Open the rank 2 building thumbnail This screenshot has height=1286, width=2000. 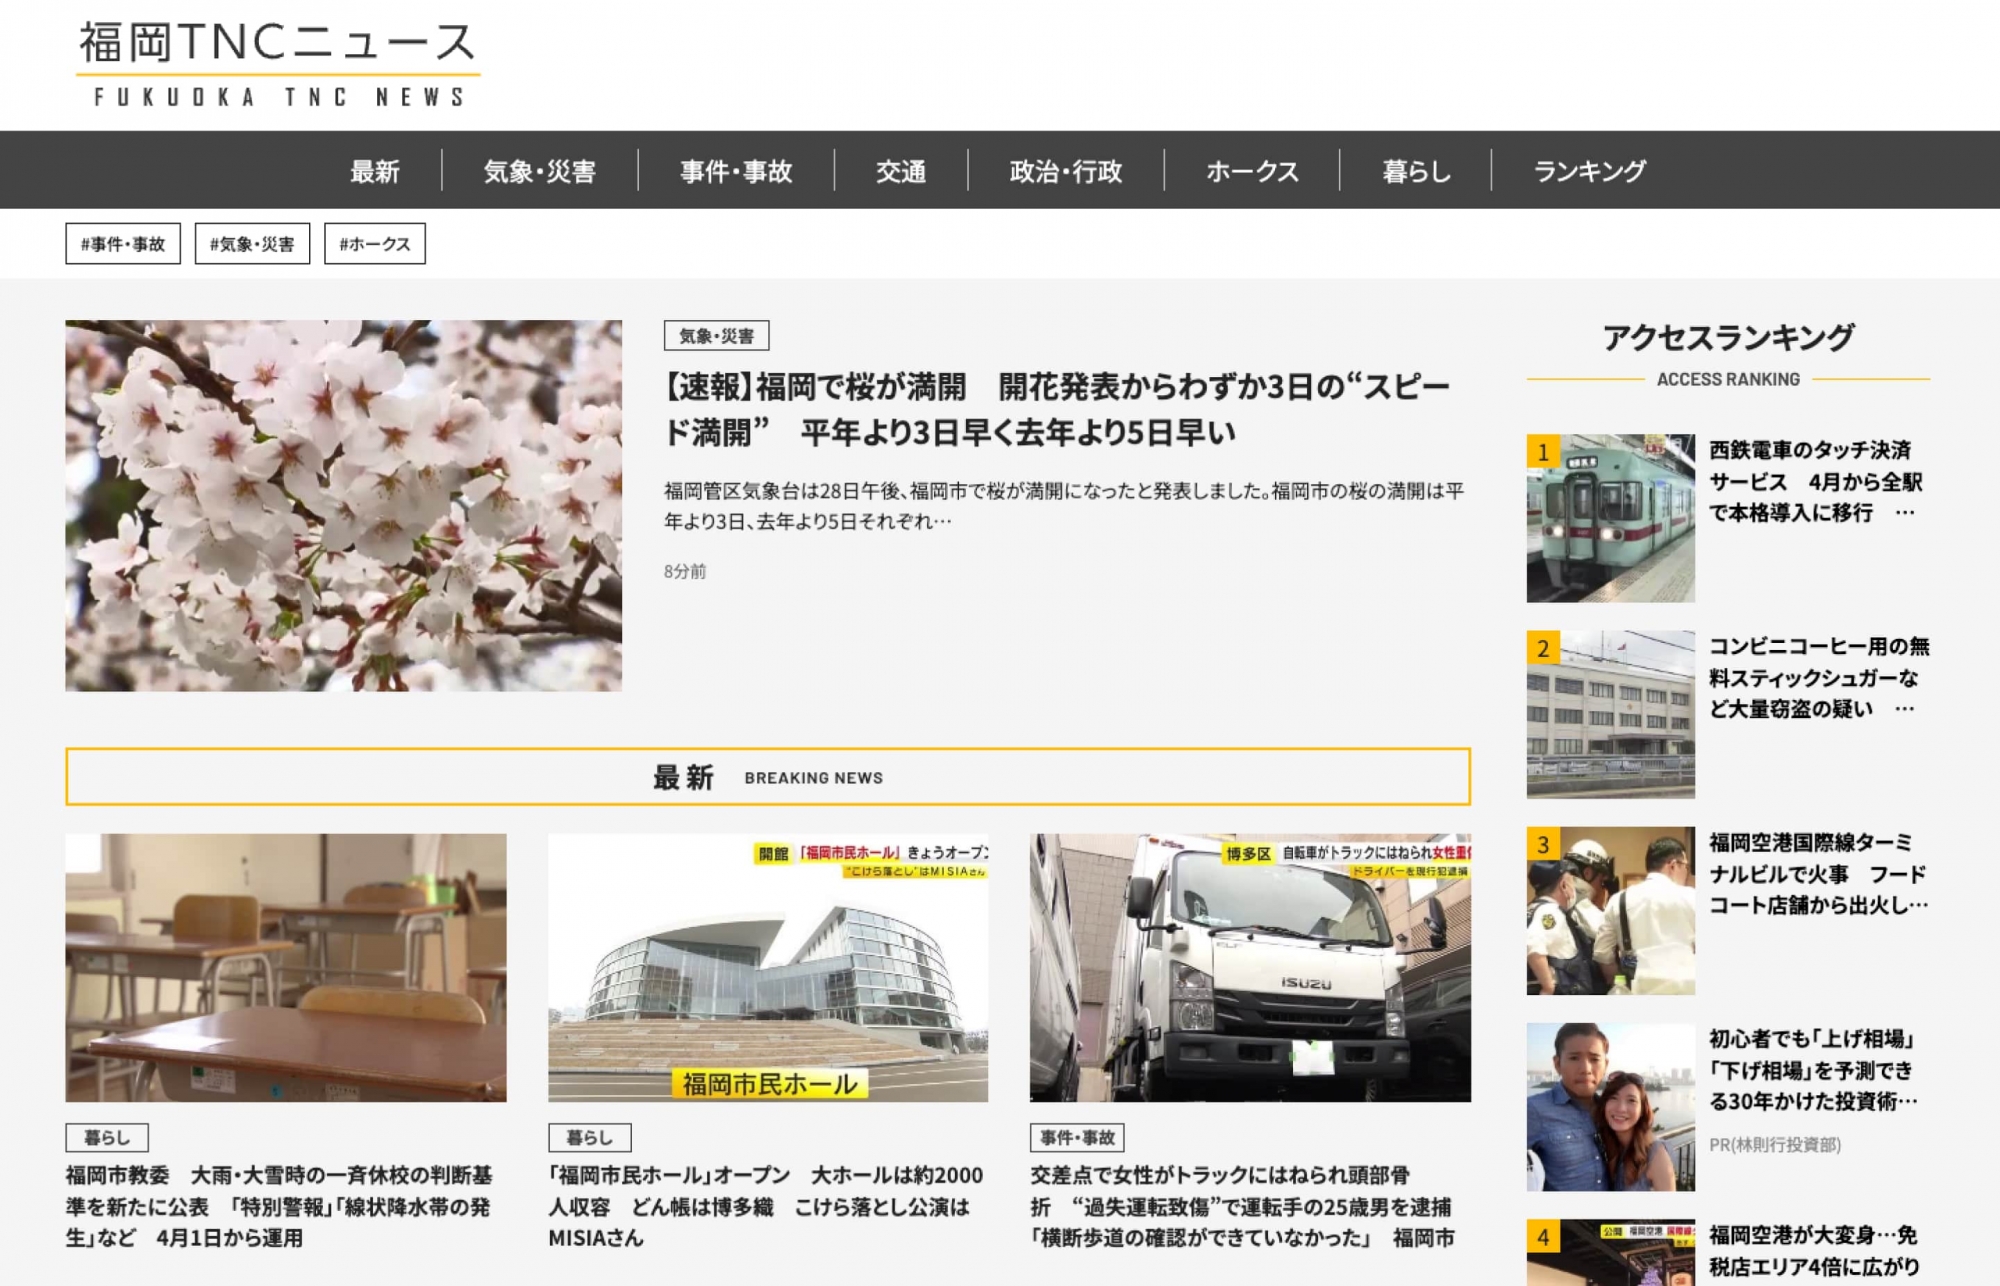[x=1610, y=714]
